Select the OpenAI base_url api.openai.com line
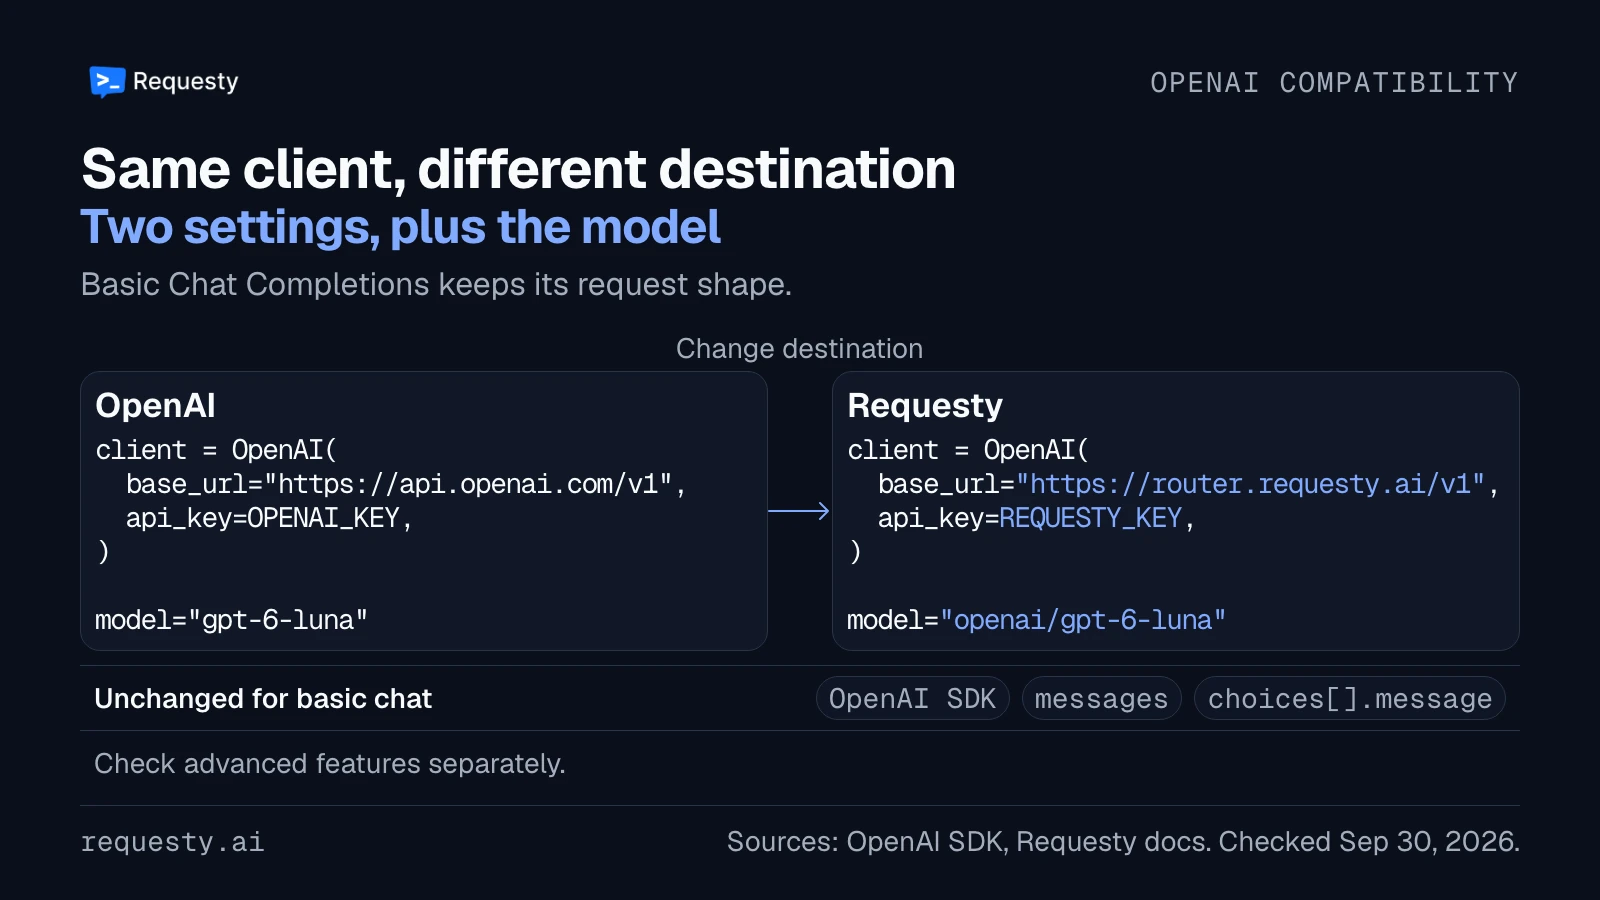 pyautogui.click(x=406, y=485)
